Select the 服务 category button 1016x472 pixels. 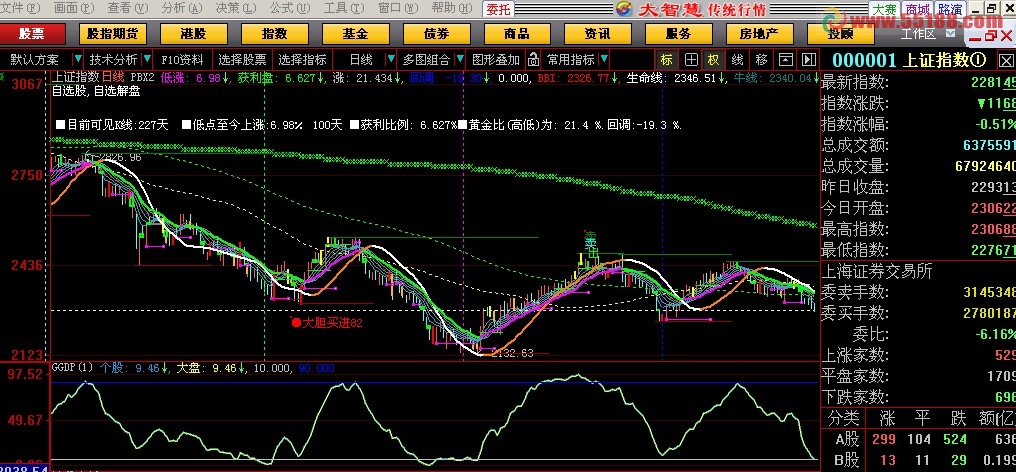point(678,34)
